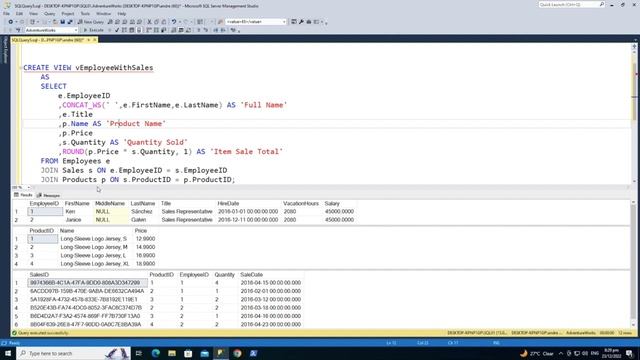
Task: Click vEmployeeWithSales in the query editor
Action: (114, 68)
